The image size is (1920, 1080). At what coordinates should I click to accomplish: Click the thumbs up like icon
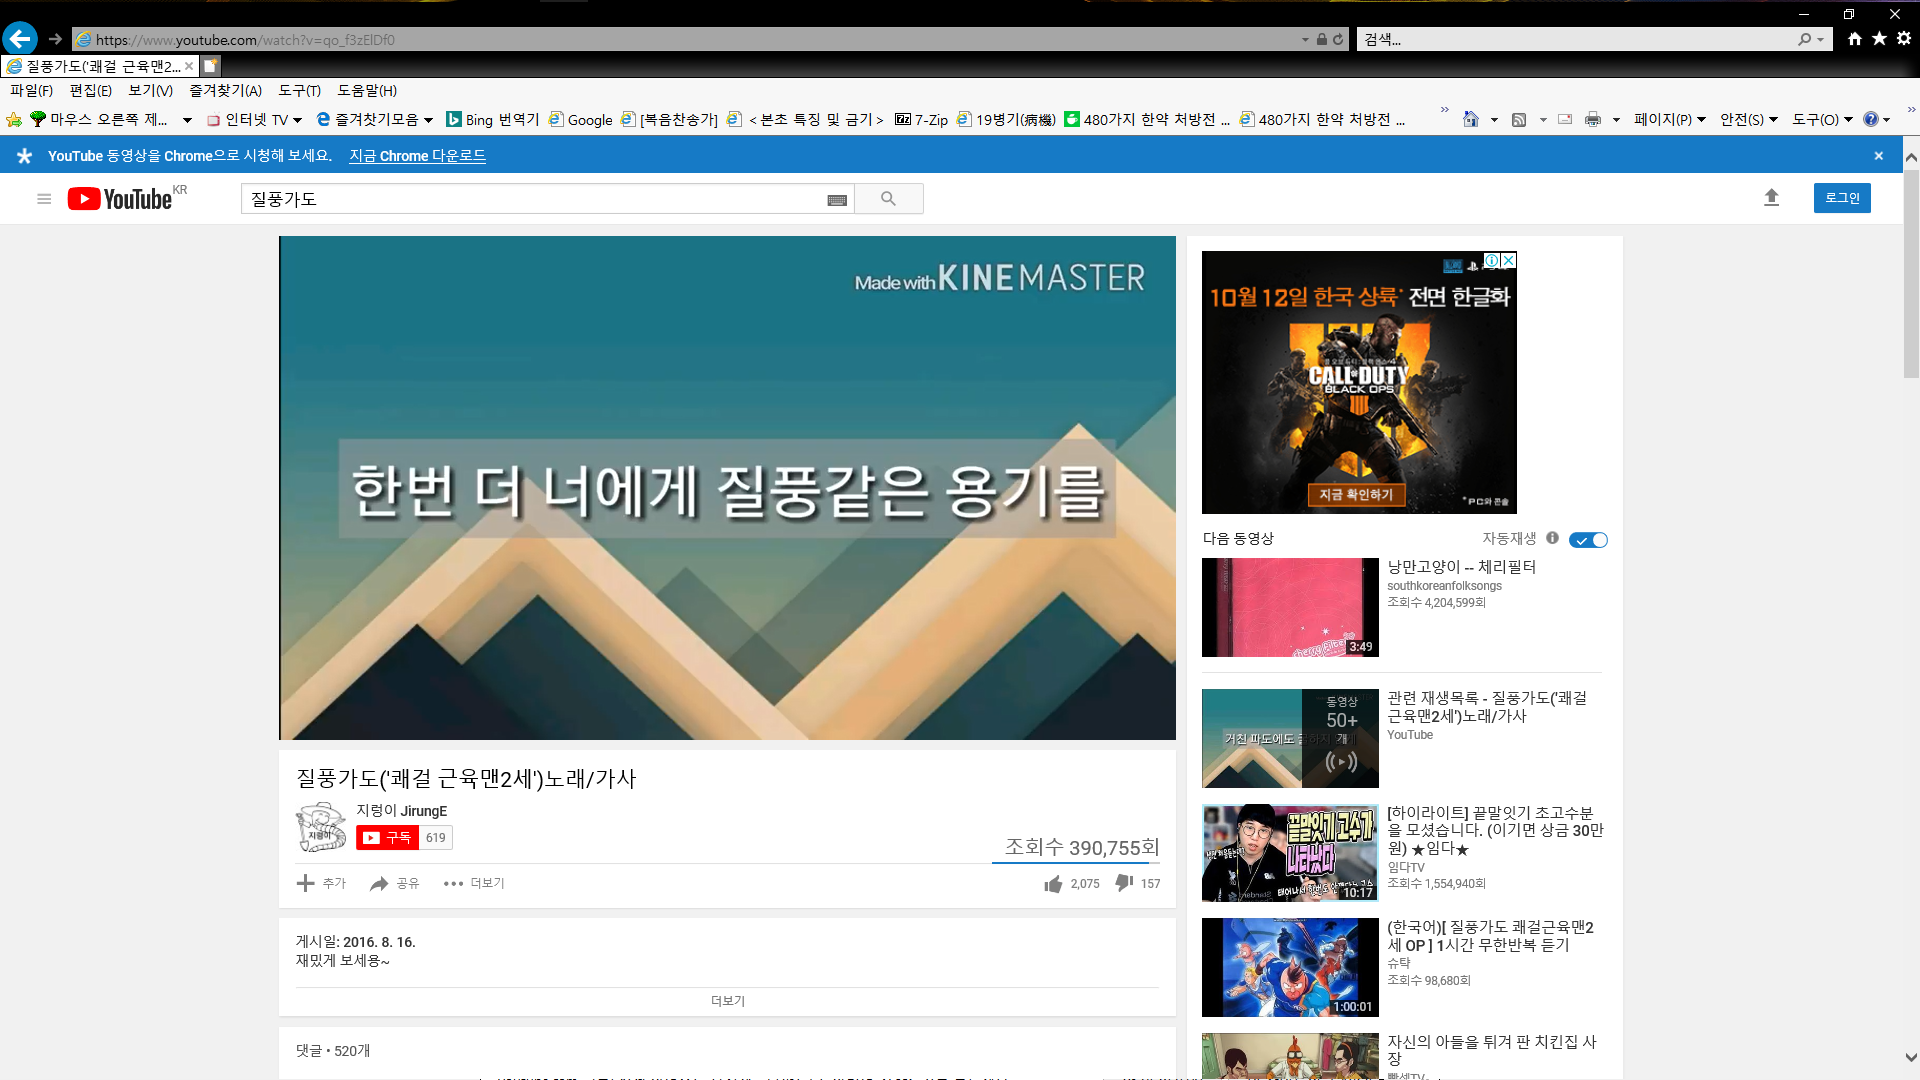coord(1053,884)
